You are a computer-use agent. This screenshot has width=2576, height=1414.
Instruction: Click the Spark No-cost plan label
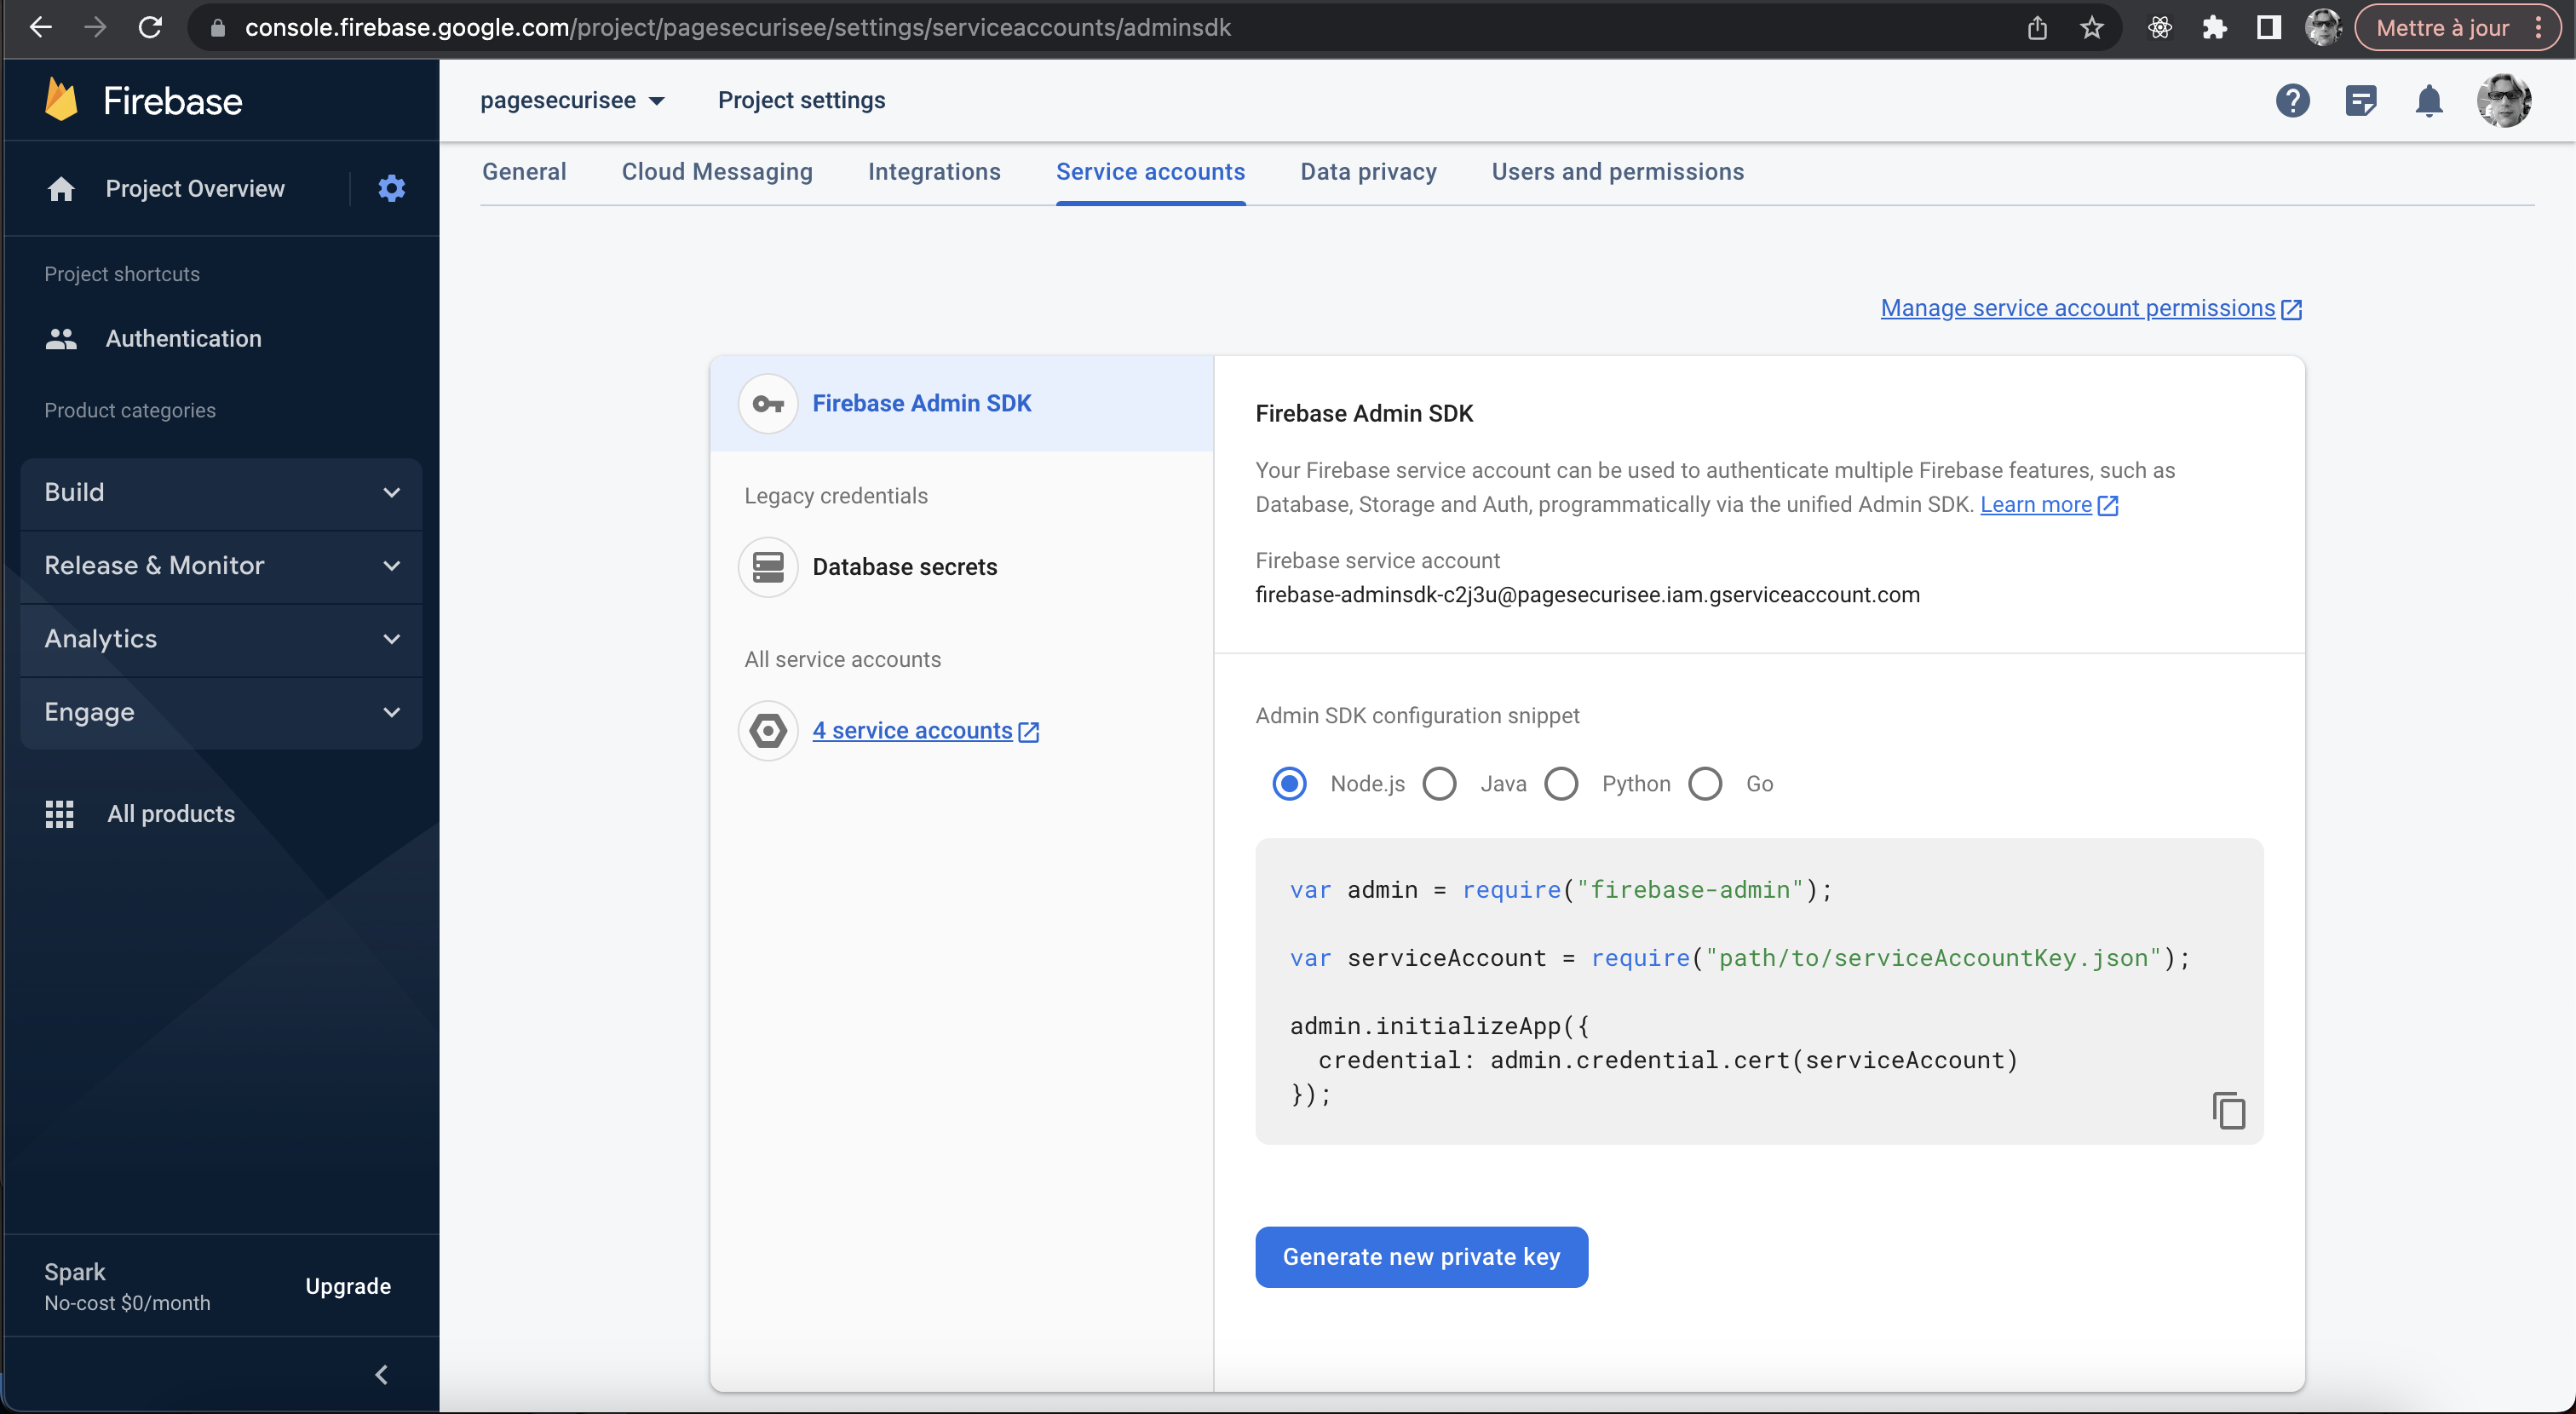click(127, 1286)
